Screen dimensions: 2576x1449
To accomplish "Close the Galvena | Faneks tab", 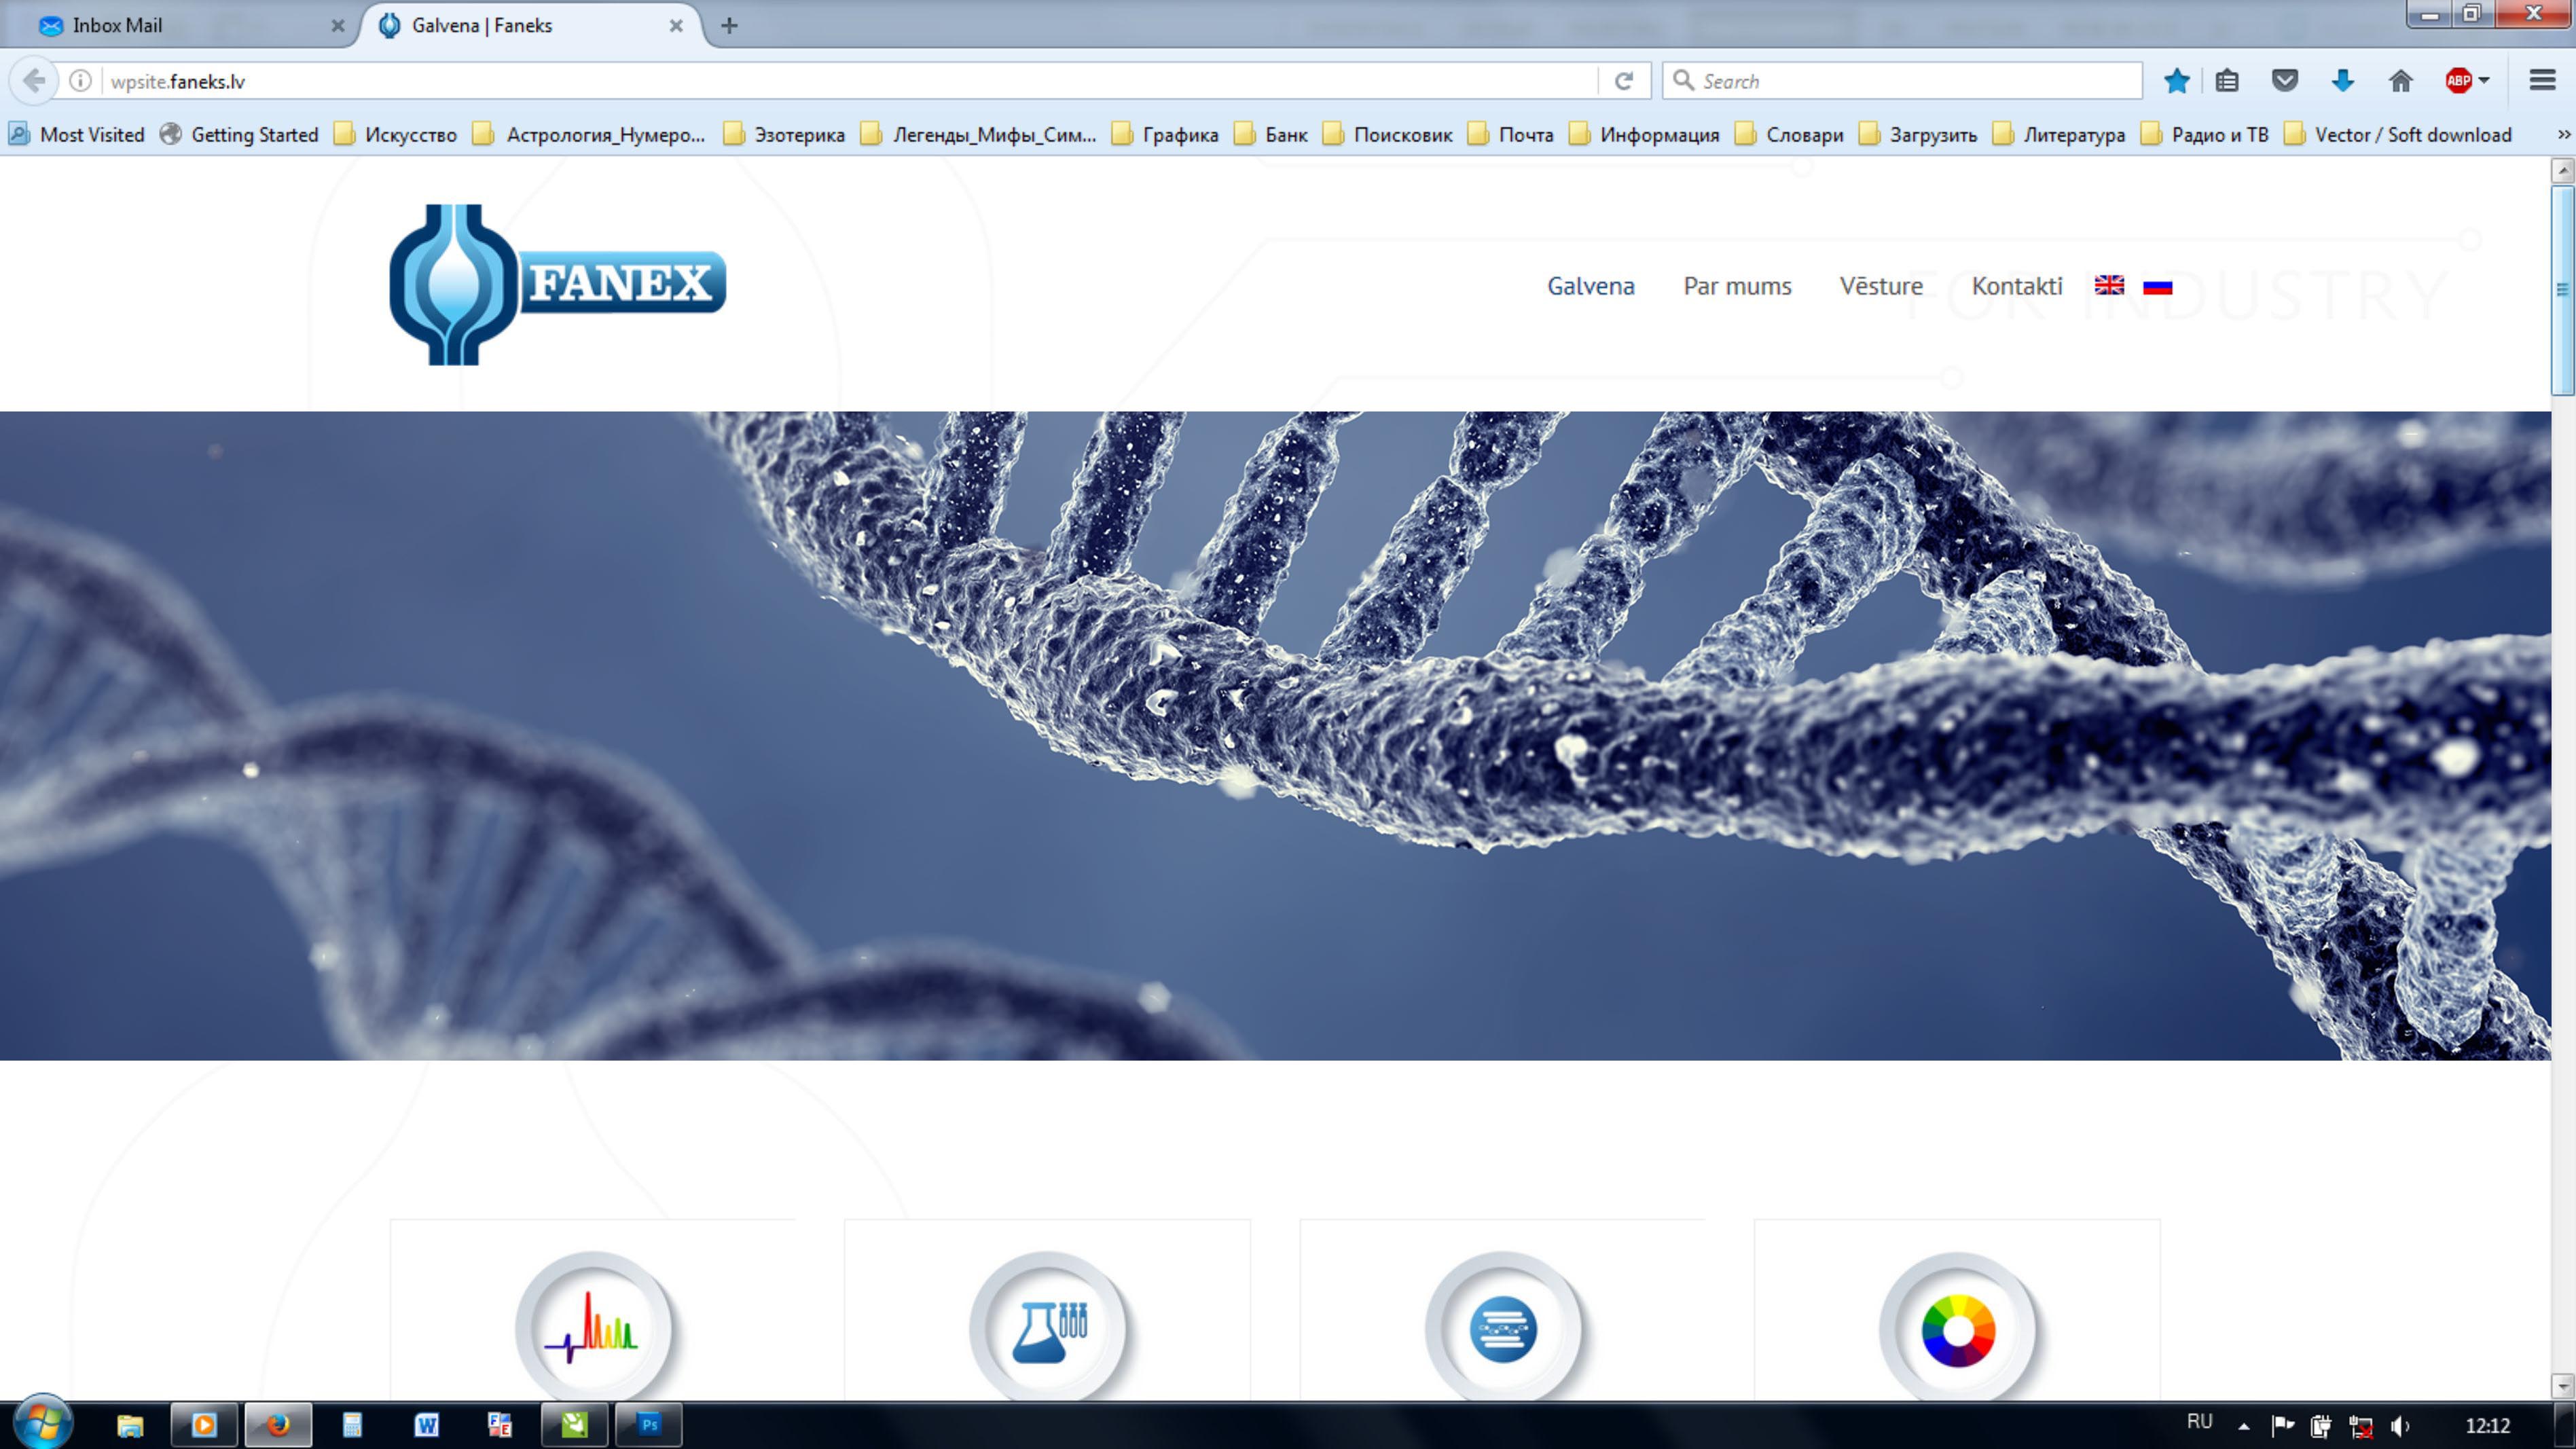I will [x=676, y=26].
